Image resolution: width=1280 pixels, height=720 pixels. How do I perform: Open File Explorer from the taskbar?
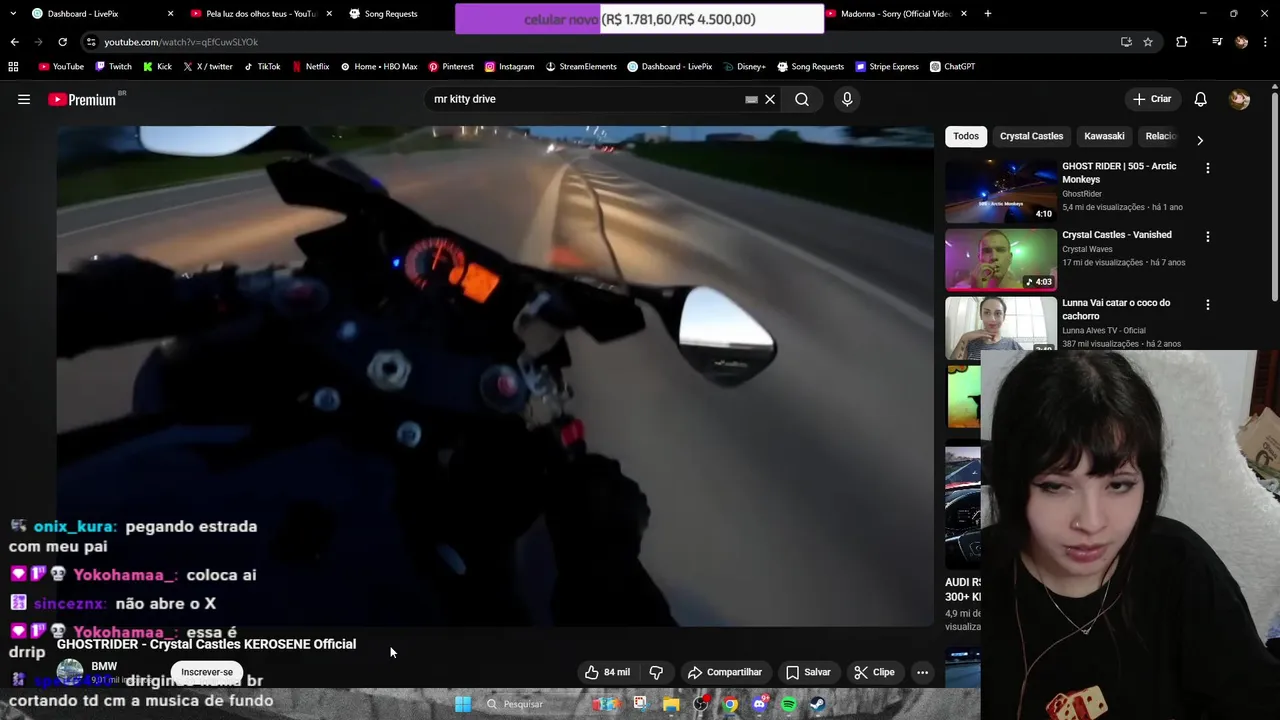[671, 704]
